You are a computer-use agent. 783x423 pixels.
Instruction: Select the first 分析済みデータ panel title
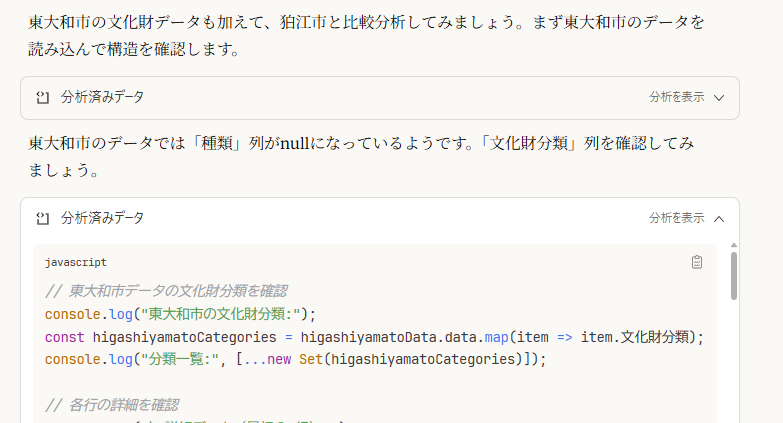(x=102, y=98)
